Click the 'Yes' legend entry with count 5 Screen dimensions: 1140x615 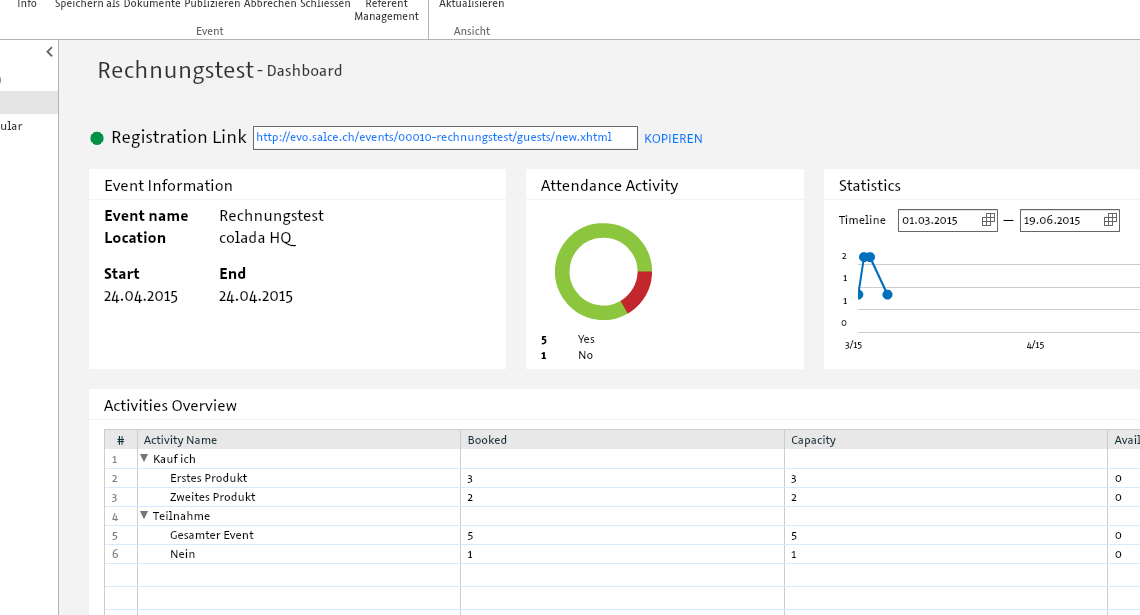point(568,339)
